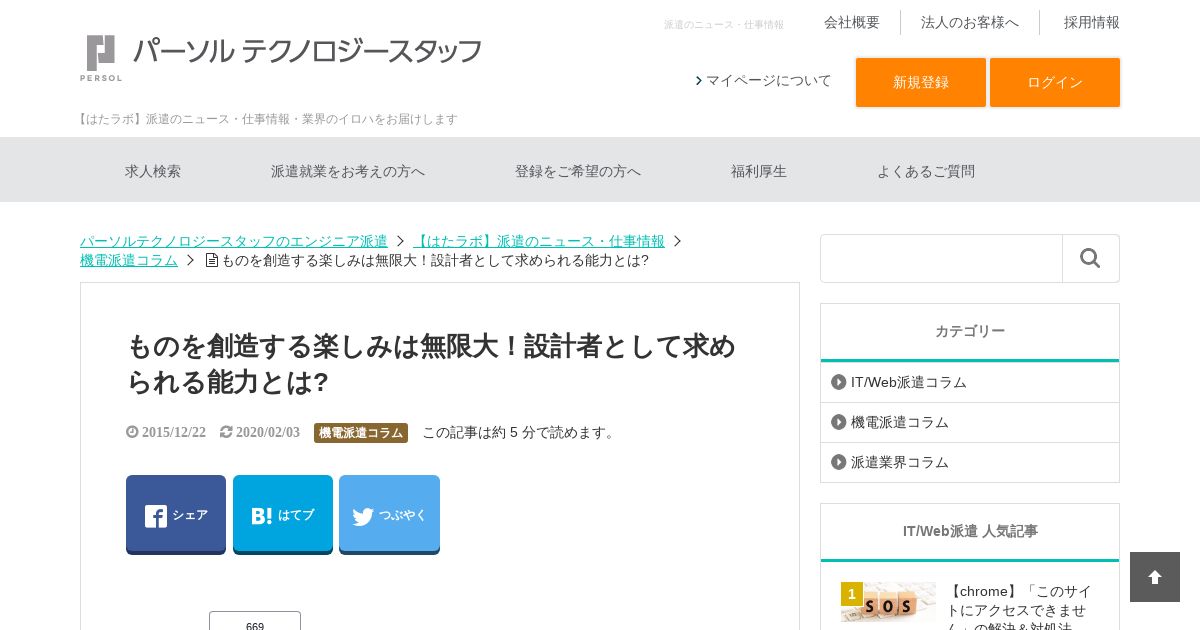Click the search magnifier icon
The height and width of the screenshot is (630, 1200).
[1090, 259]
